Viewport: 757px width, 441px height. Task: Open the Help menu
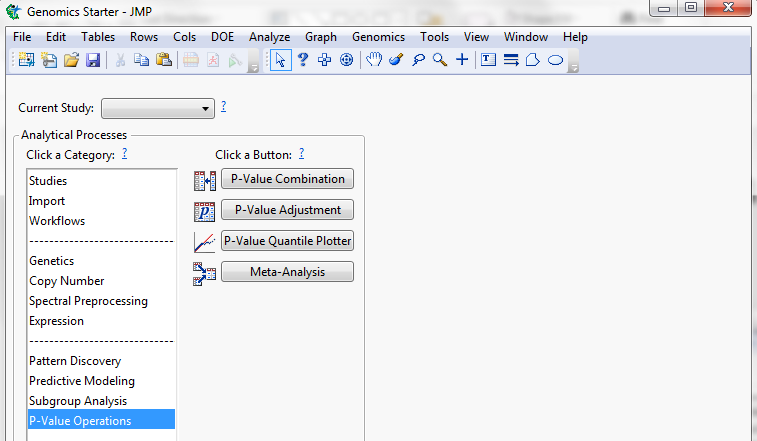575,37
